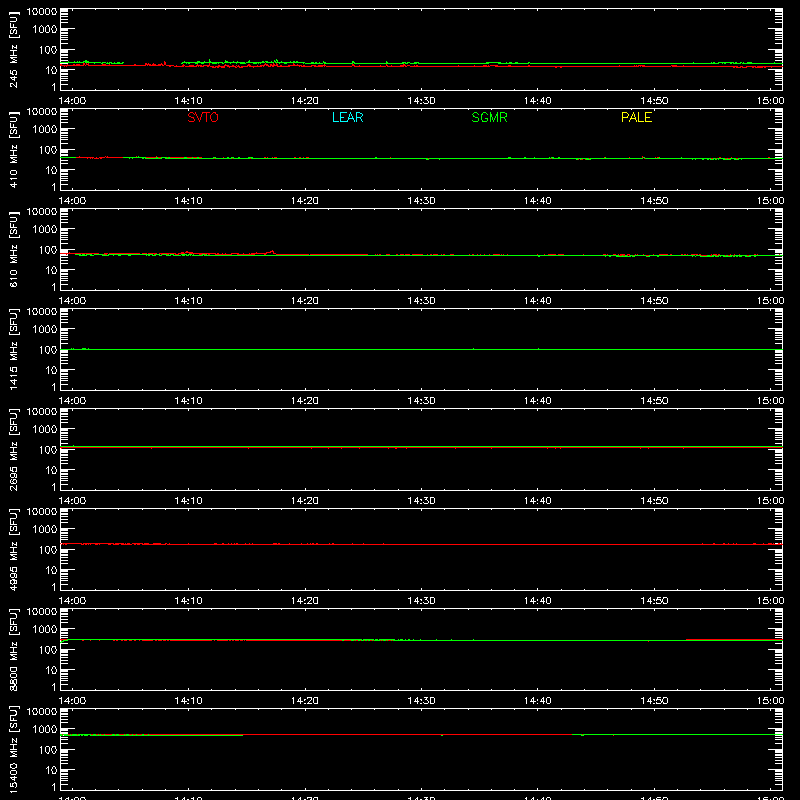Click the red bump on the 610 MHz trace

[x=272, y=252]
